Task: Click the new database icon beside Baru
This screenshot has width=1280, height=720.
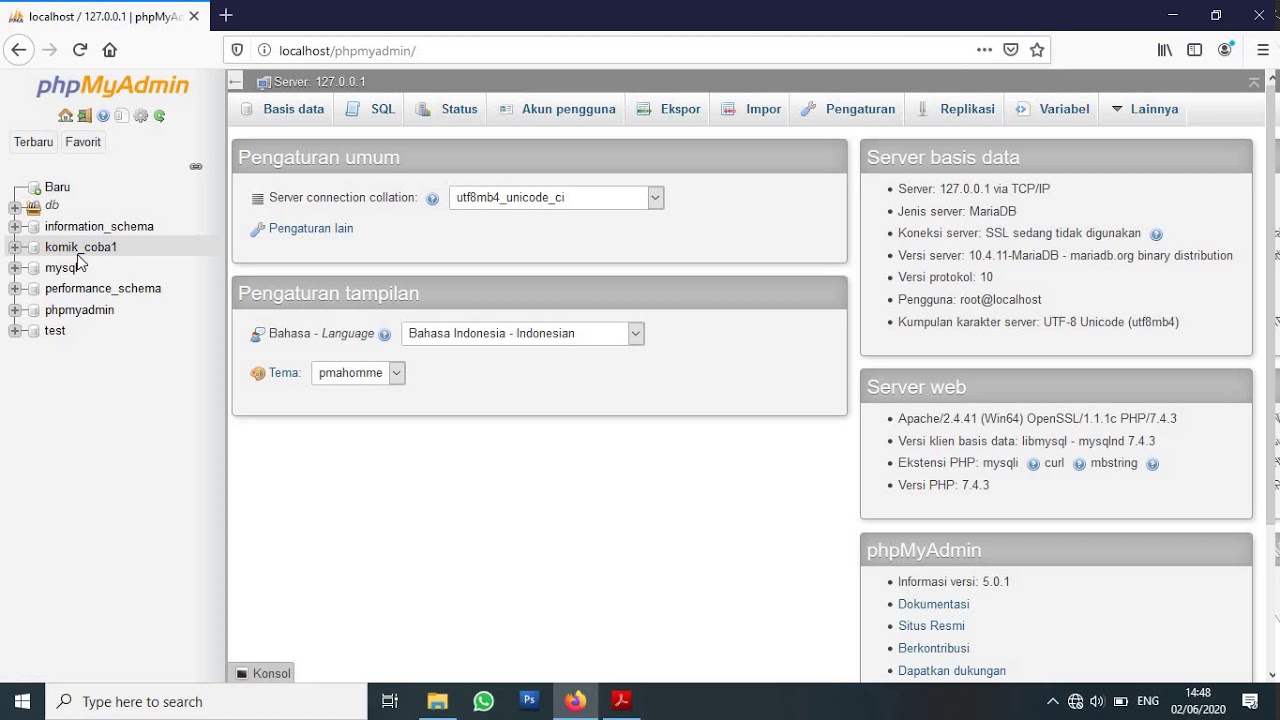Action: [x=34, y=187]
